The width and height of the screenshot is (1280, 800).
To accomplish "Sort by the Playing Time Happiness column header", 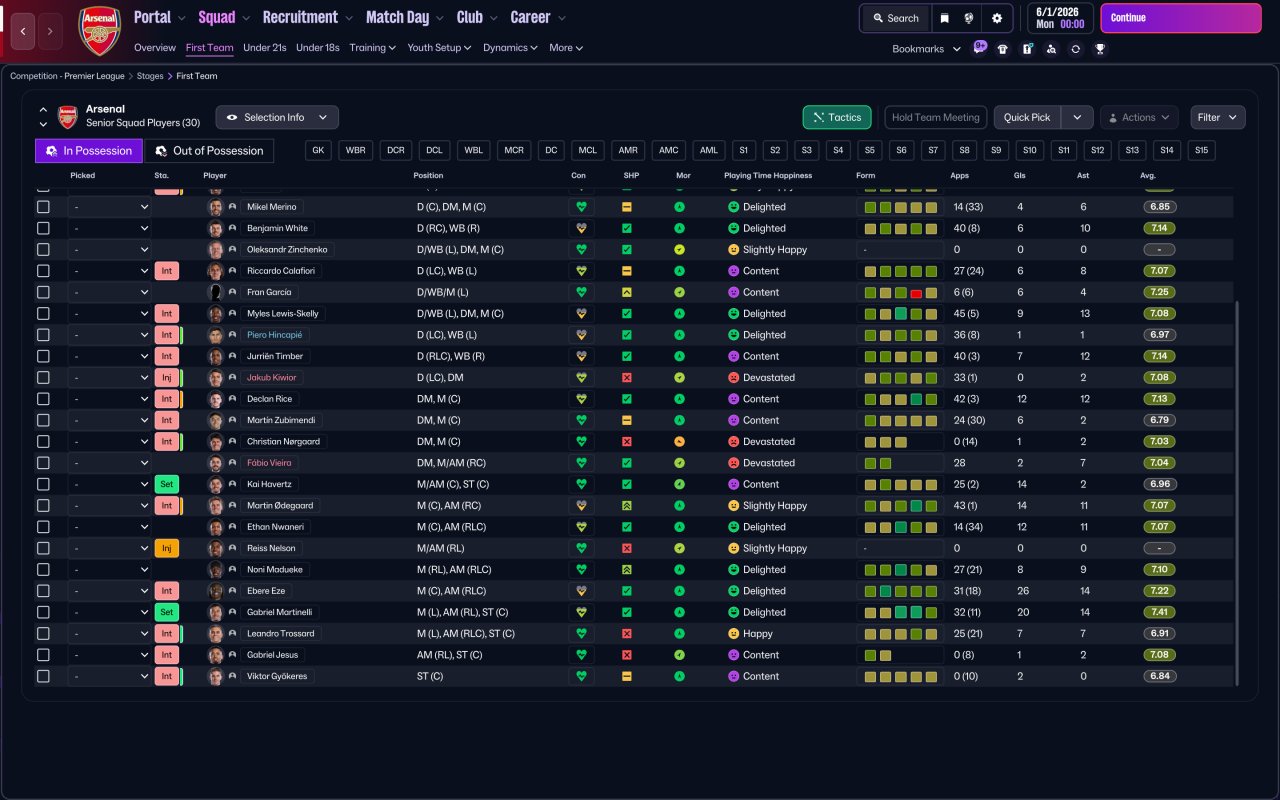I will click(x=768, y=175).
